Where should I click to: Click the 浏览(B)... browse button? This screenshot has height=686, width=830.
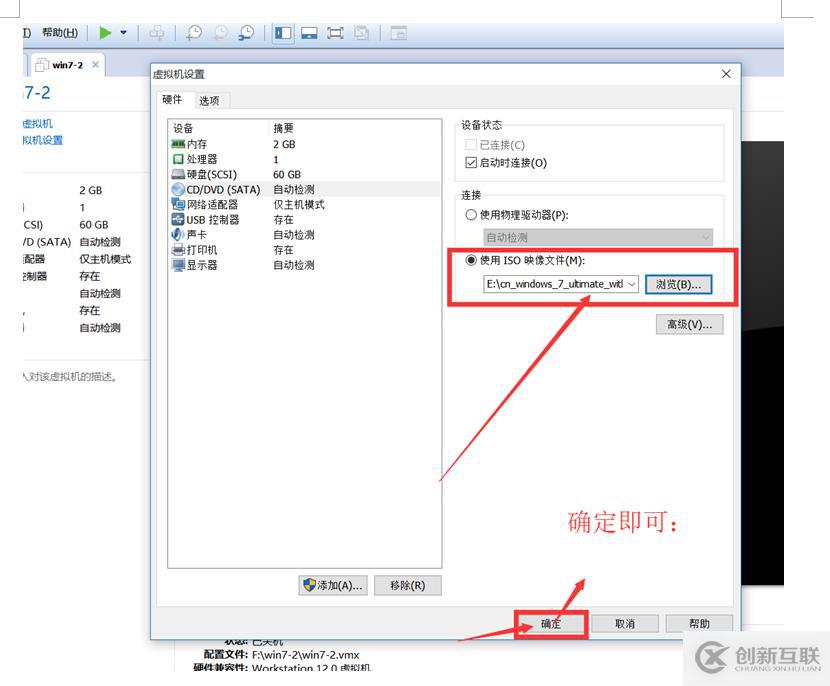(678, 284)
